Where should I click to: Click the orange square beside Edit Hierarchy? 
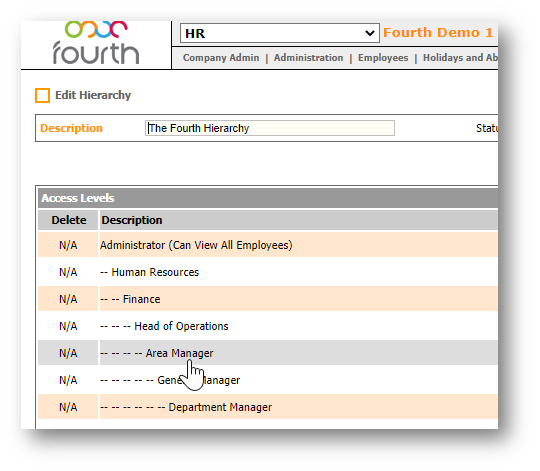pos(42,95)
